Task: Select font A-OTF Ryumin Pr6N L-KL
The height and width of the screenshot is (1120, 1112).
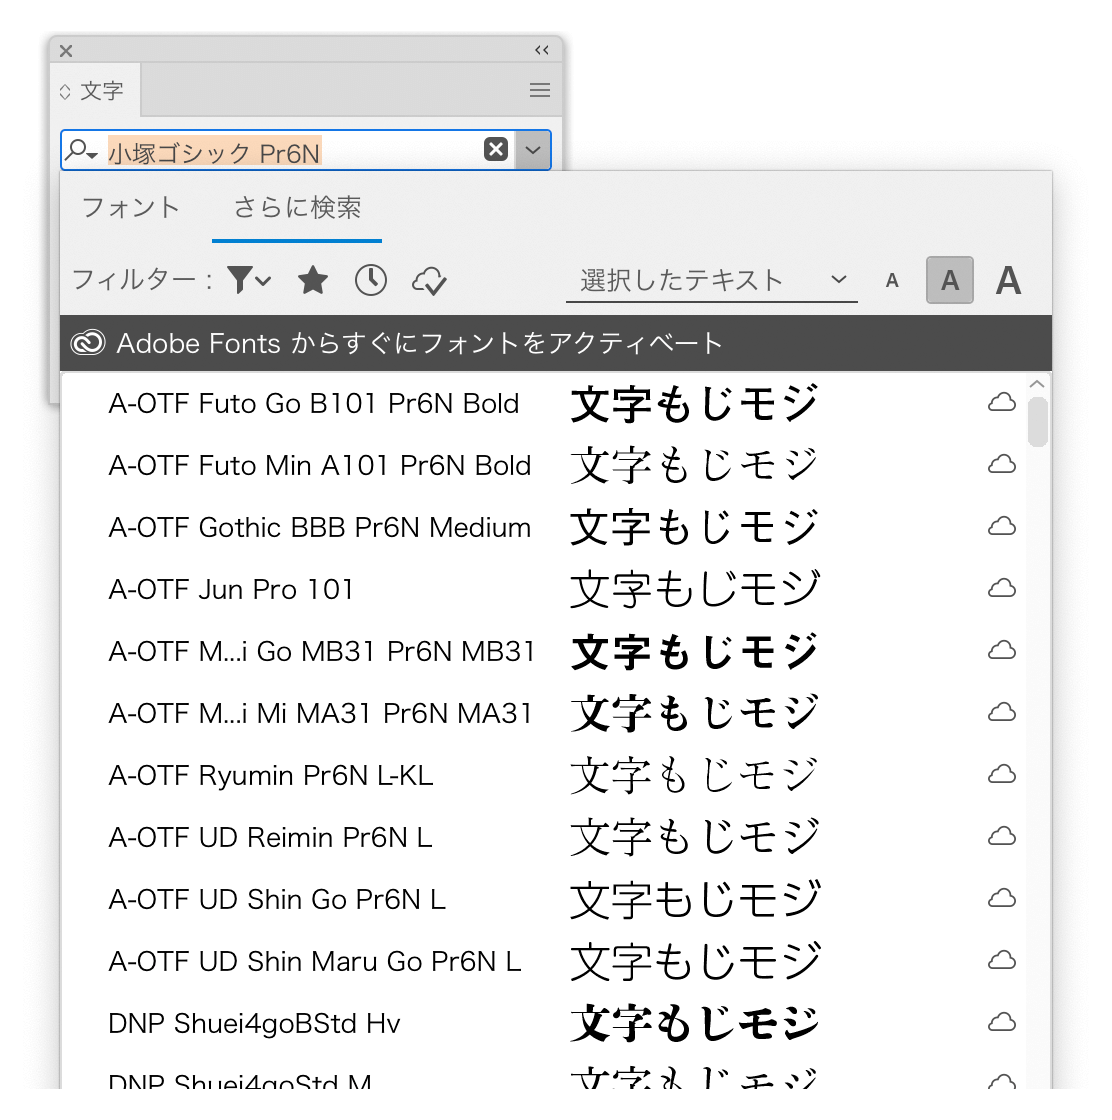Action: pos(271,776)
